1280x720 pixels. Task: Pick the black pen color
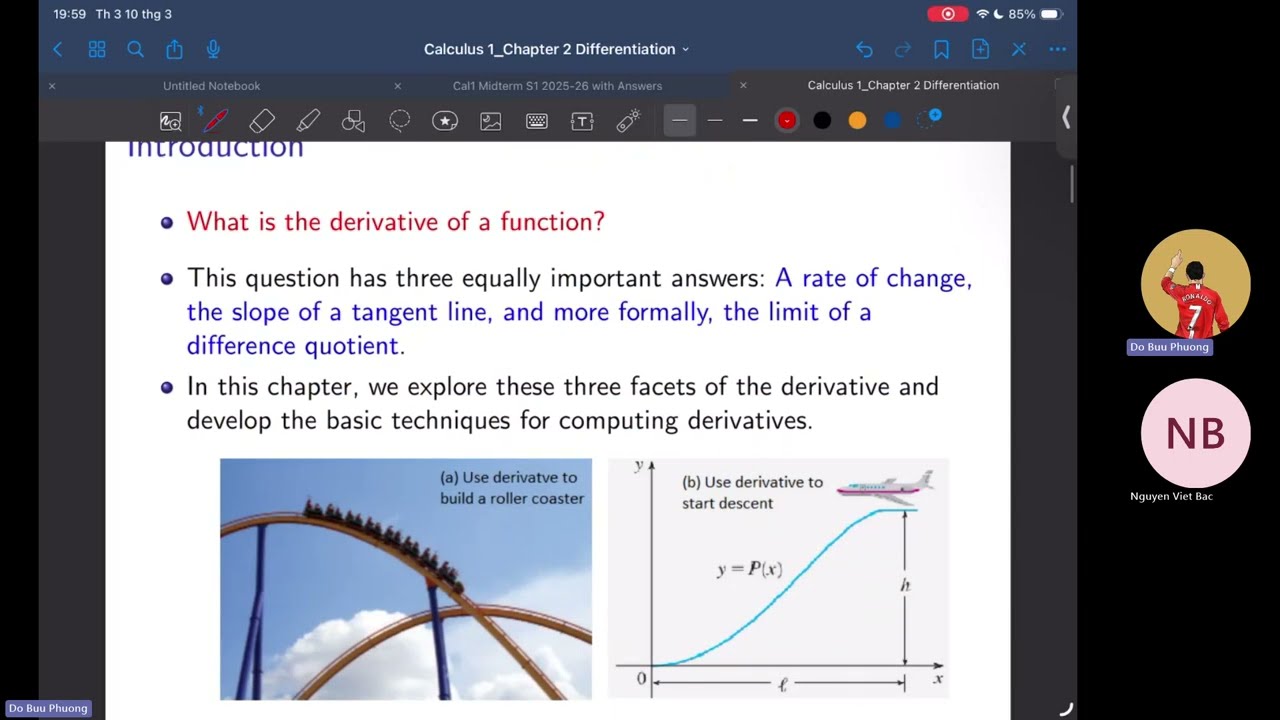(x=822, y=120)
